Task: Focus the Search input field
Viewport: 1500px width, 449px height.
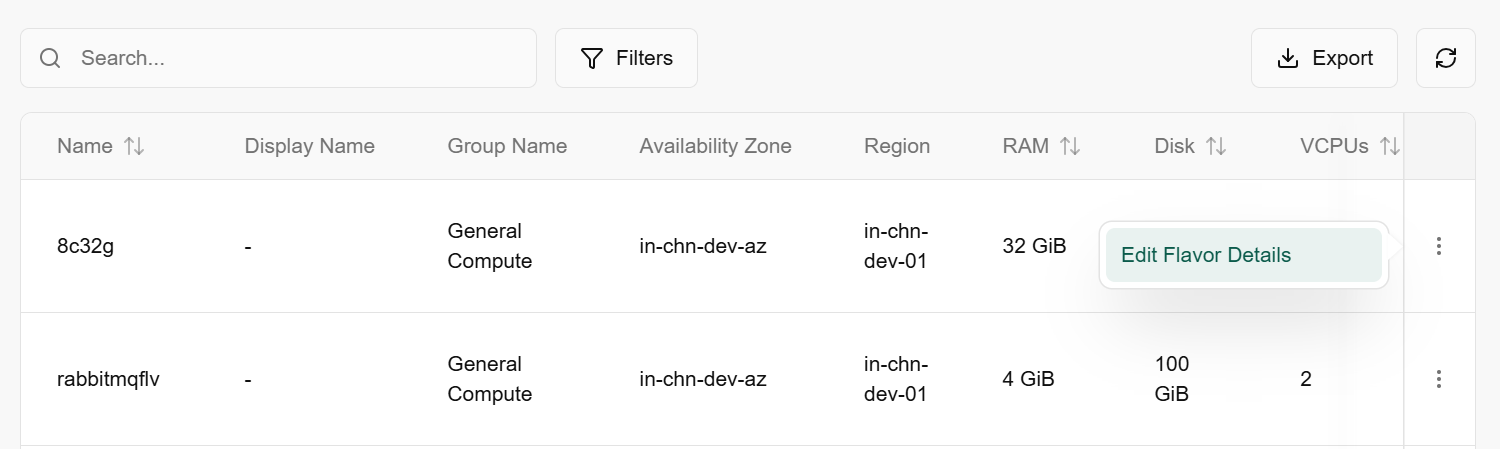Action: [x=300, y=58]
